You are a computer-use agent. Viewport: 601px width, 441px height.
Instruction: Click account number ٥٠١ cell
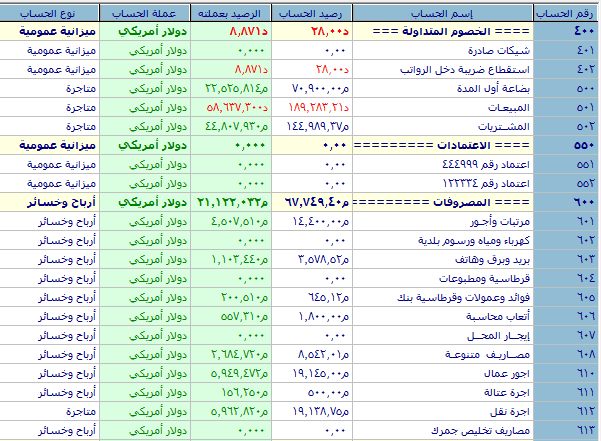click(x=565, y=107)
